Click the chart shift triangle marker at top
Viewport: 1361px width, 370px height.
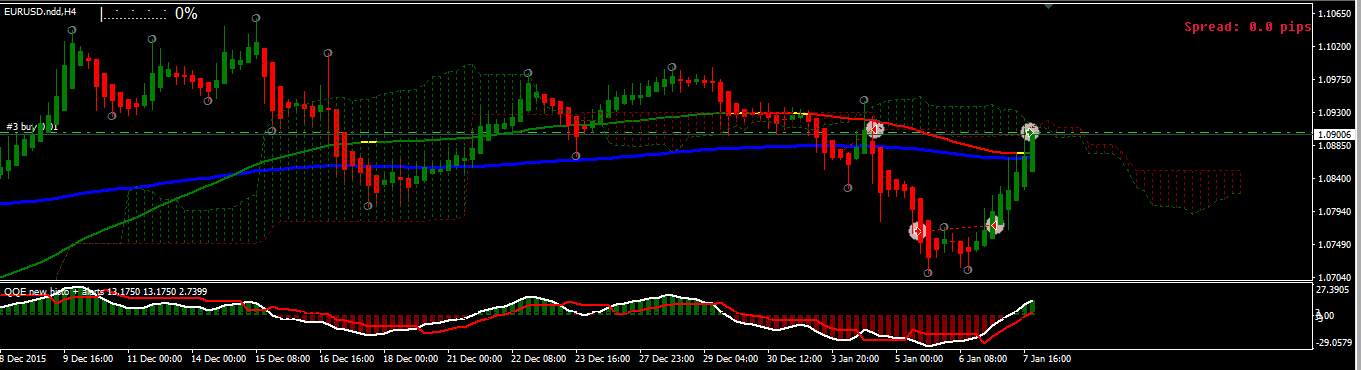pos(1048,5)
